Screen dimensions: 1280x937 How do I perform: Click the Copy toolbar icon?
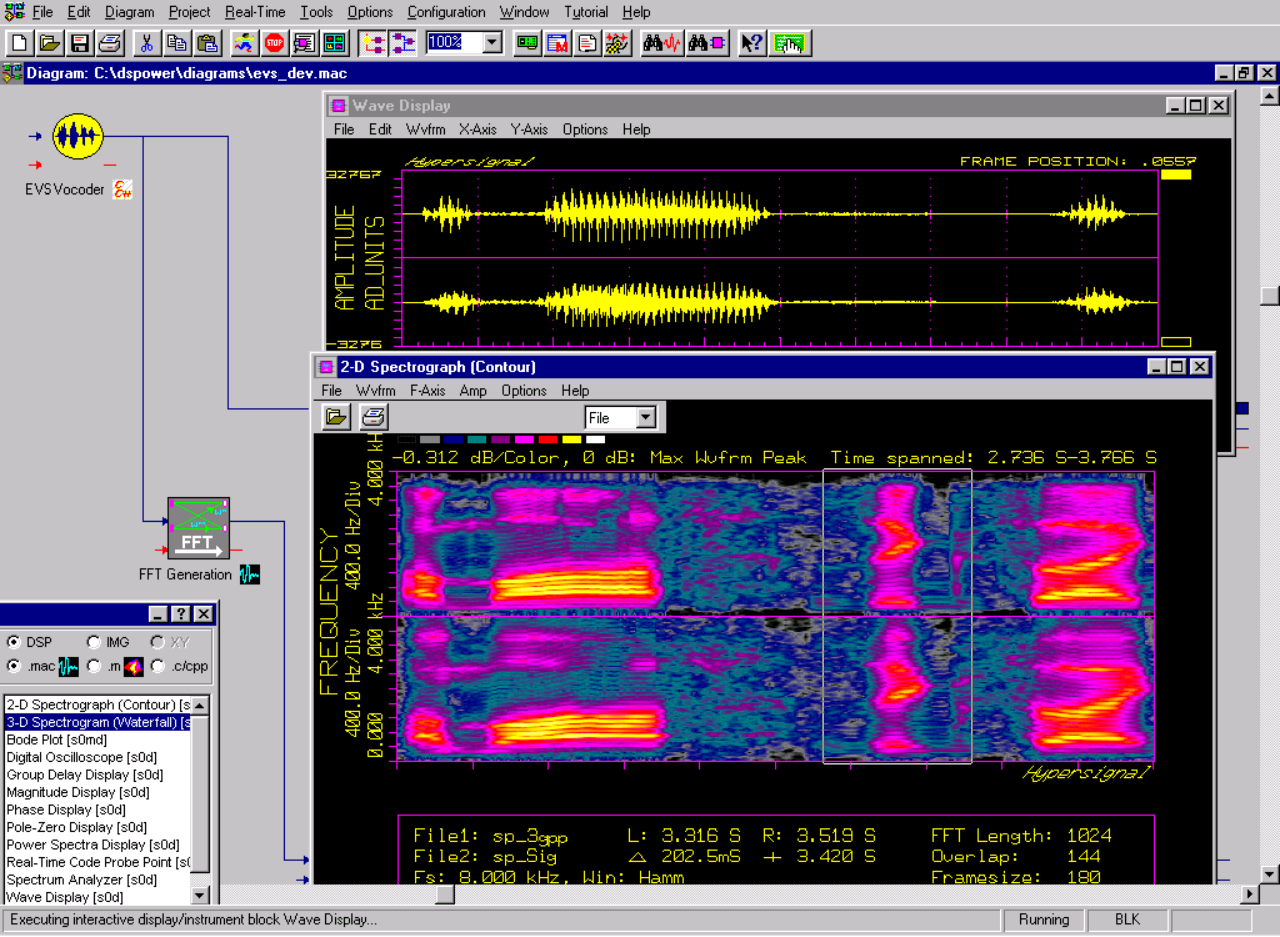click(177, 43)
